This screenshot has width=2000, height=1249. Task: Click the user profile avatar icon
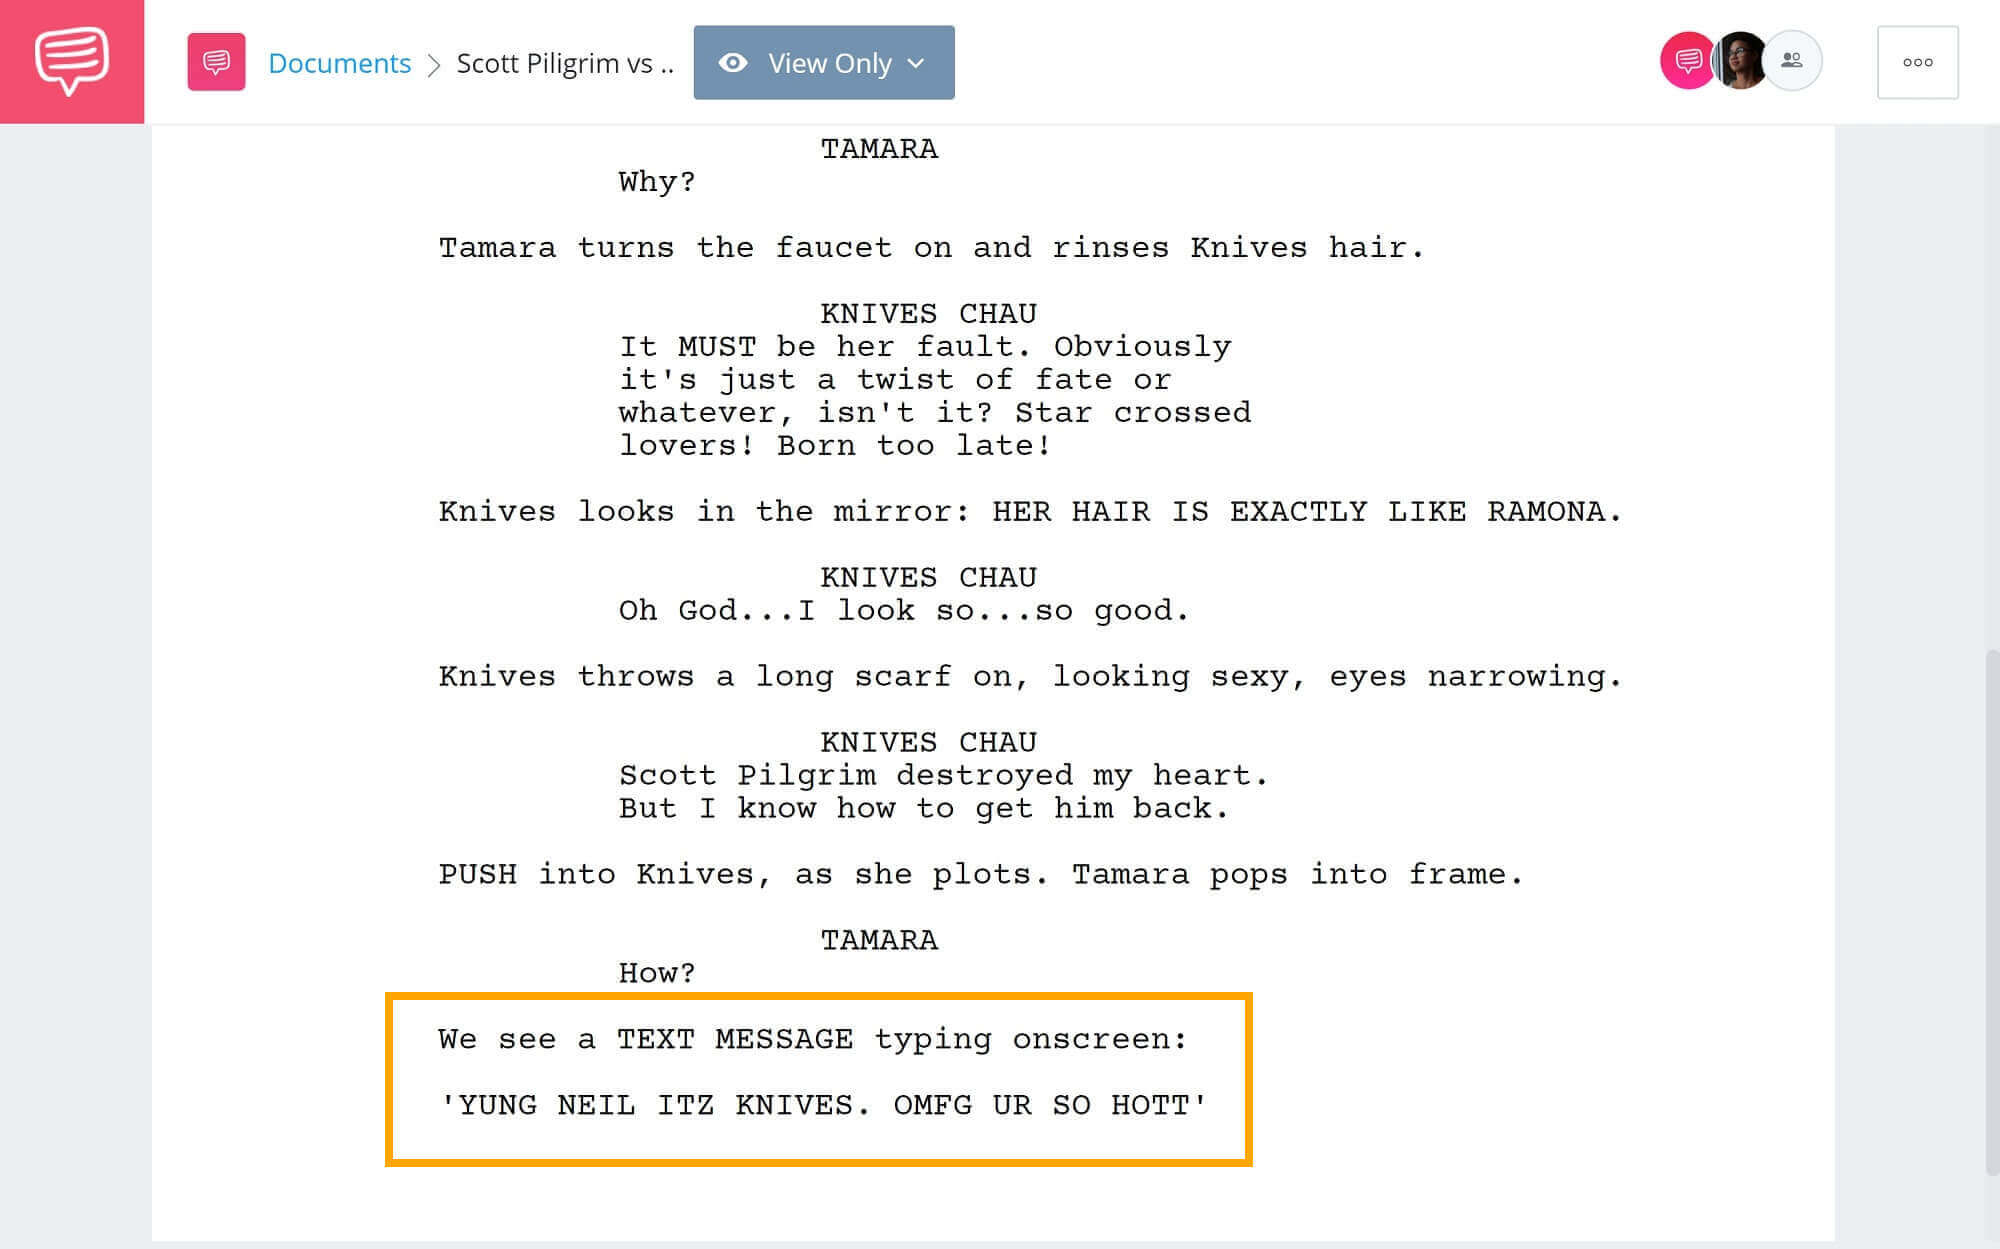coord(1742,62)
